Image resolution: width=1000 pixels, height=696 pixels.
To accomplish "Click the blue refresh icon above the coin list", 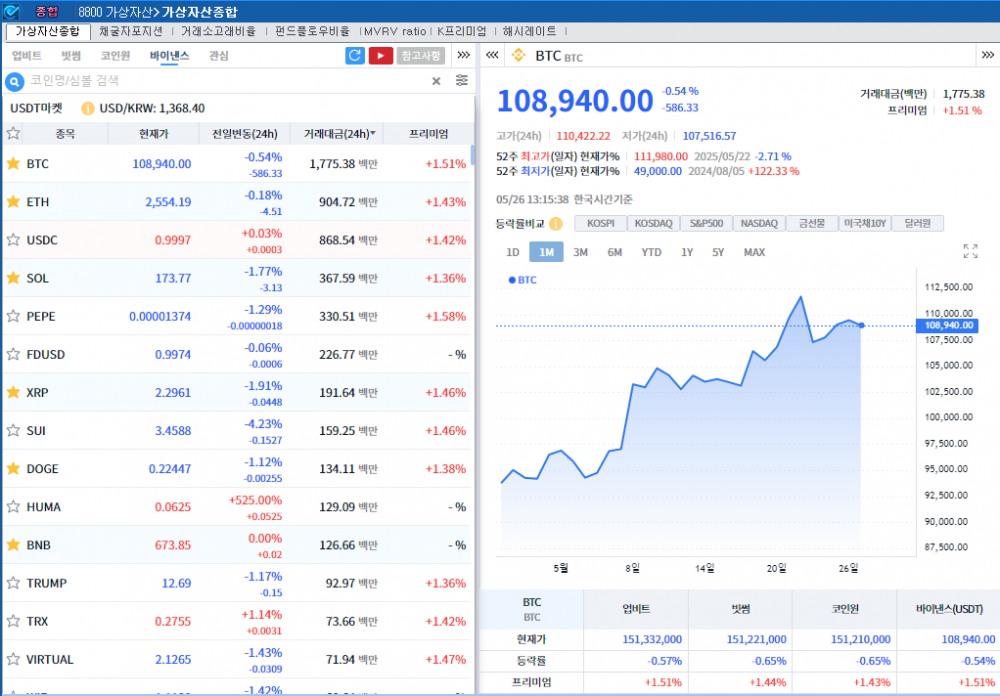I will click(x=356, y=57).
